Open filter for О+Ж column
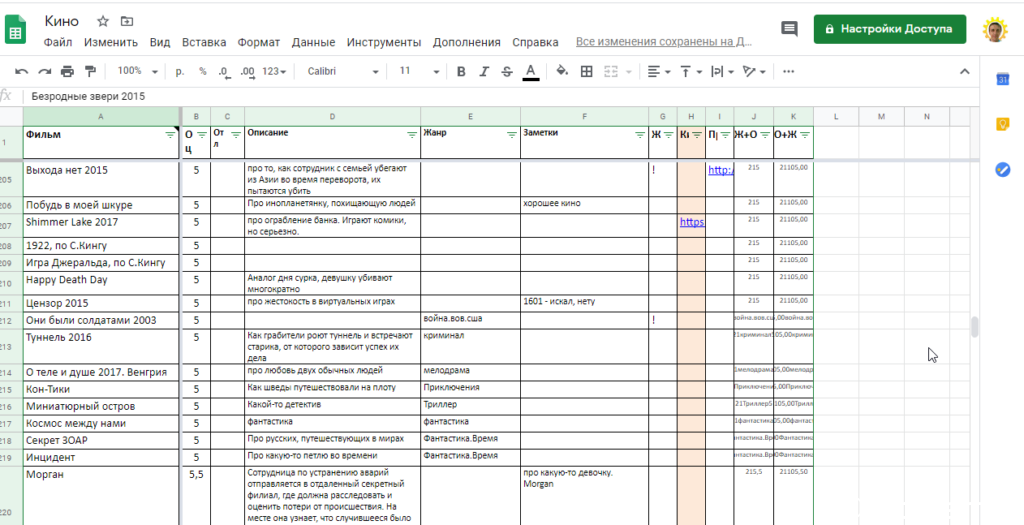The height and width of the screenshot is (525, 1024). coord(805,135)
